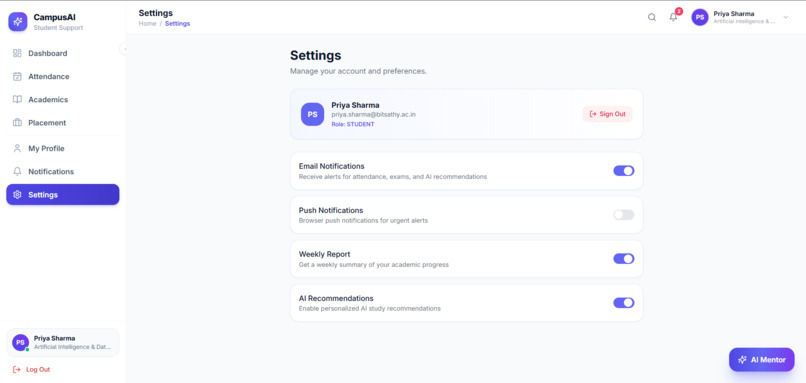806x383 pixels.
Task: Click 'Browser push notifications for urgent alerts'
Action: [x=363, y=221]
